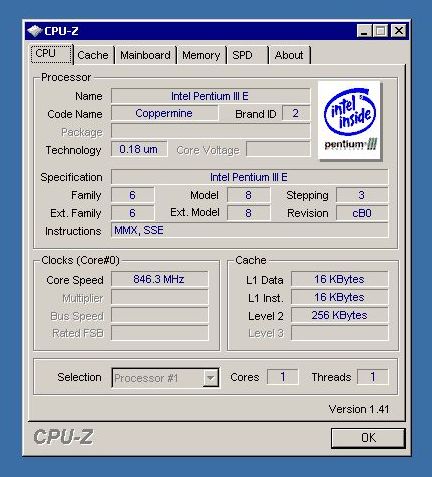Click the Brand ID value 2
Screen dimensions: 432x477
click(296, 113)
